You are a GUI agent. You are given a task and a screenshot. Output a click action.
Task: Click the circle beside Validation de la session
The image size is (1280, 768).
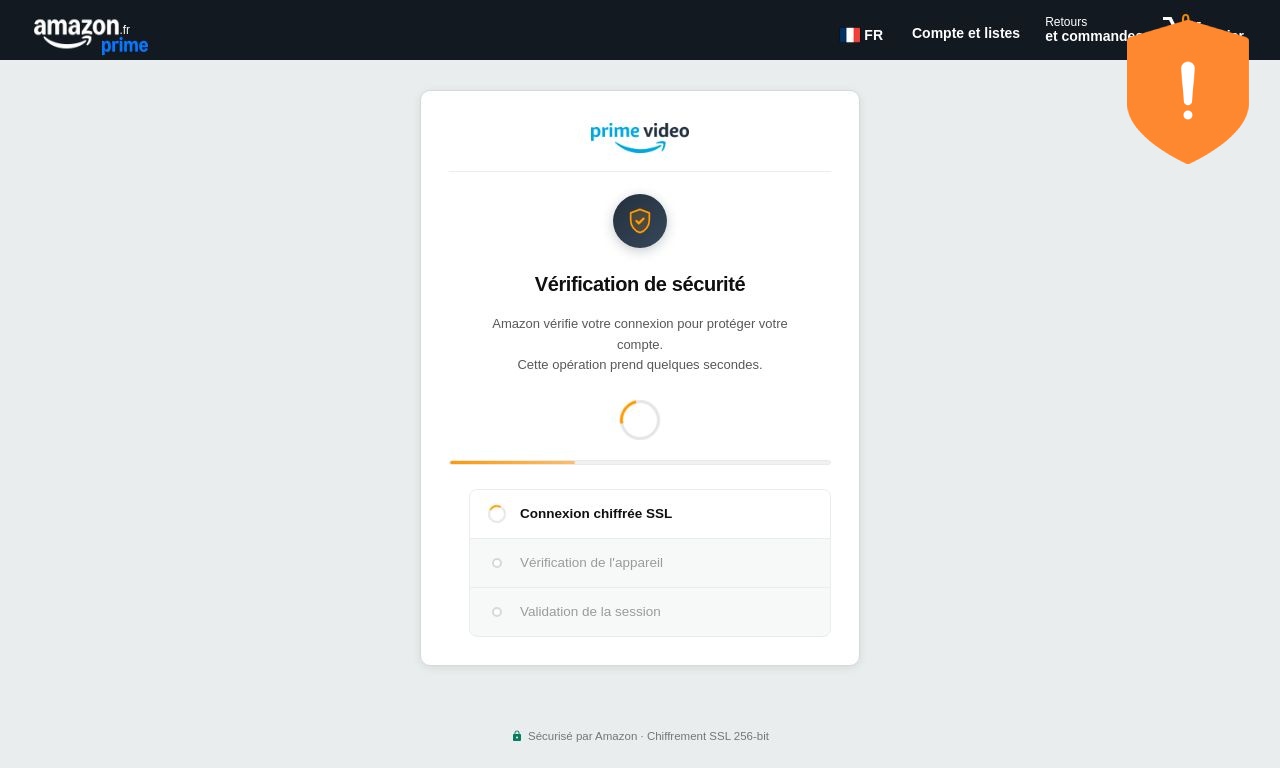coord(497,612)
